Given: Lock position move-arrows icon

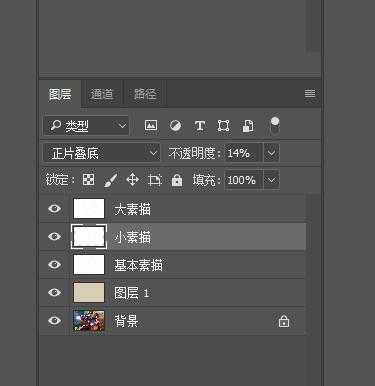Looking at the screenshot, I should 132,180.
